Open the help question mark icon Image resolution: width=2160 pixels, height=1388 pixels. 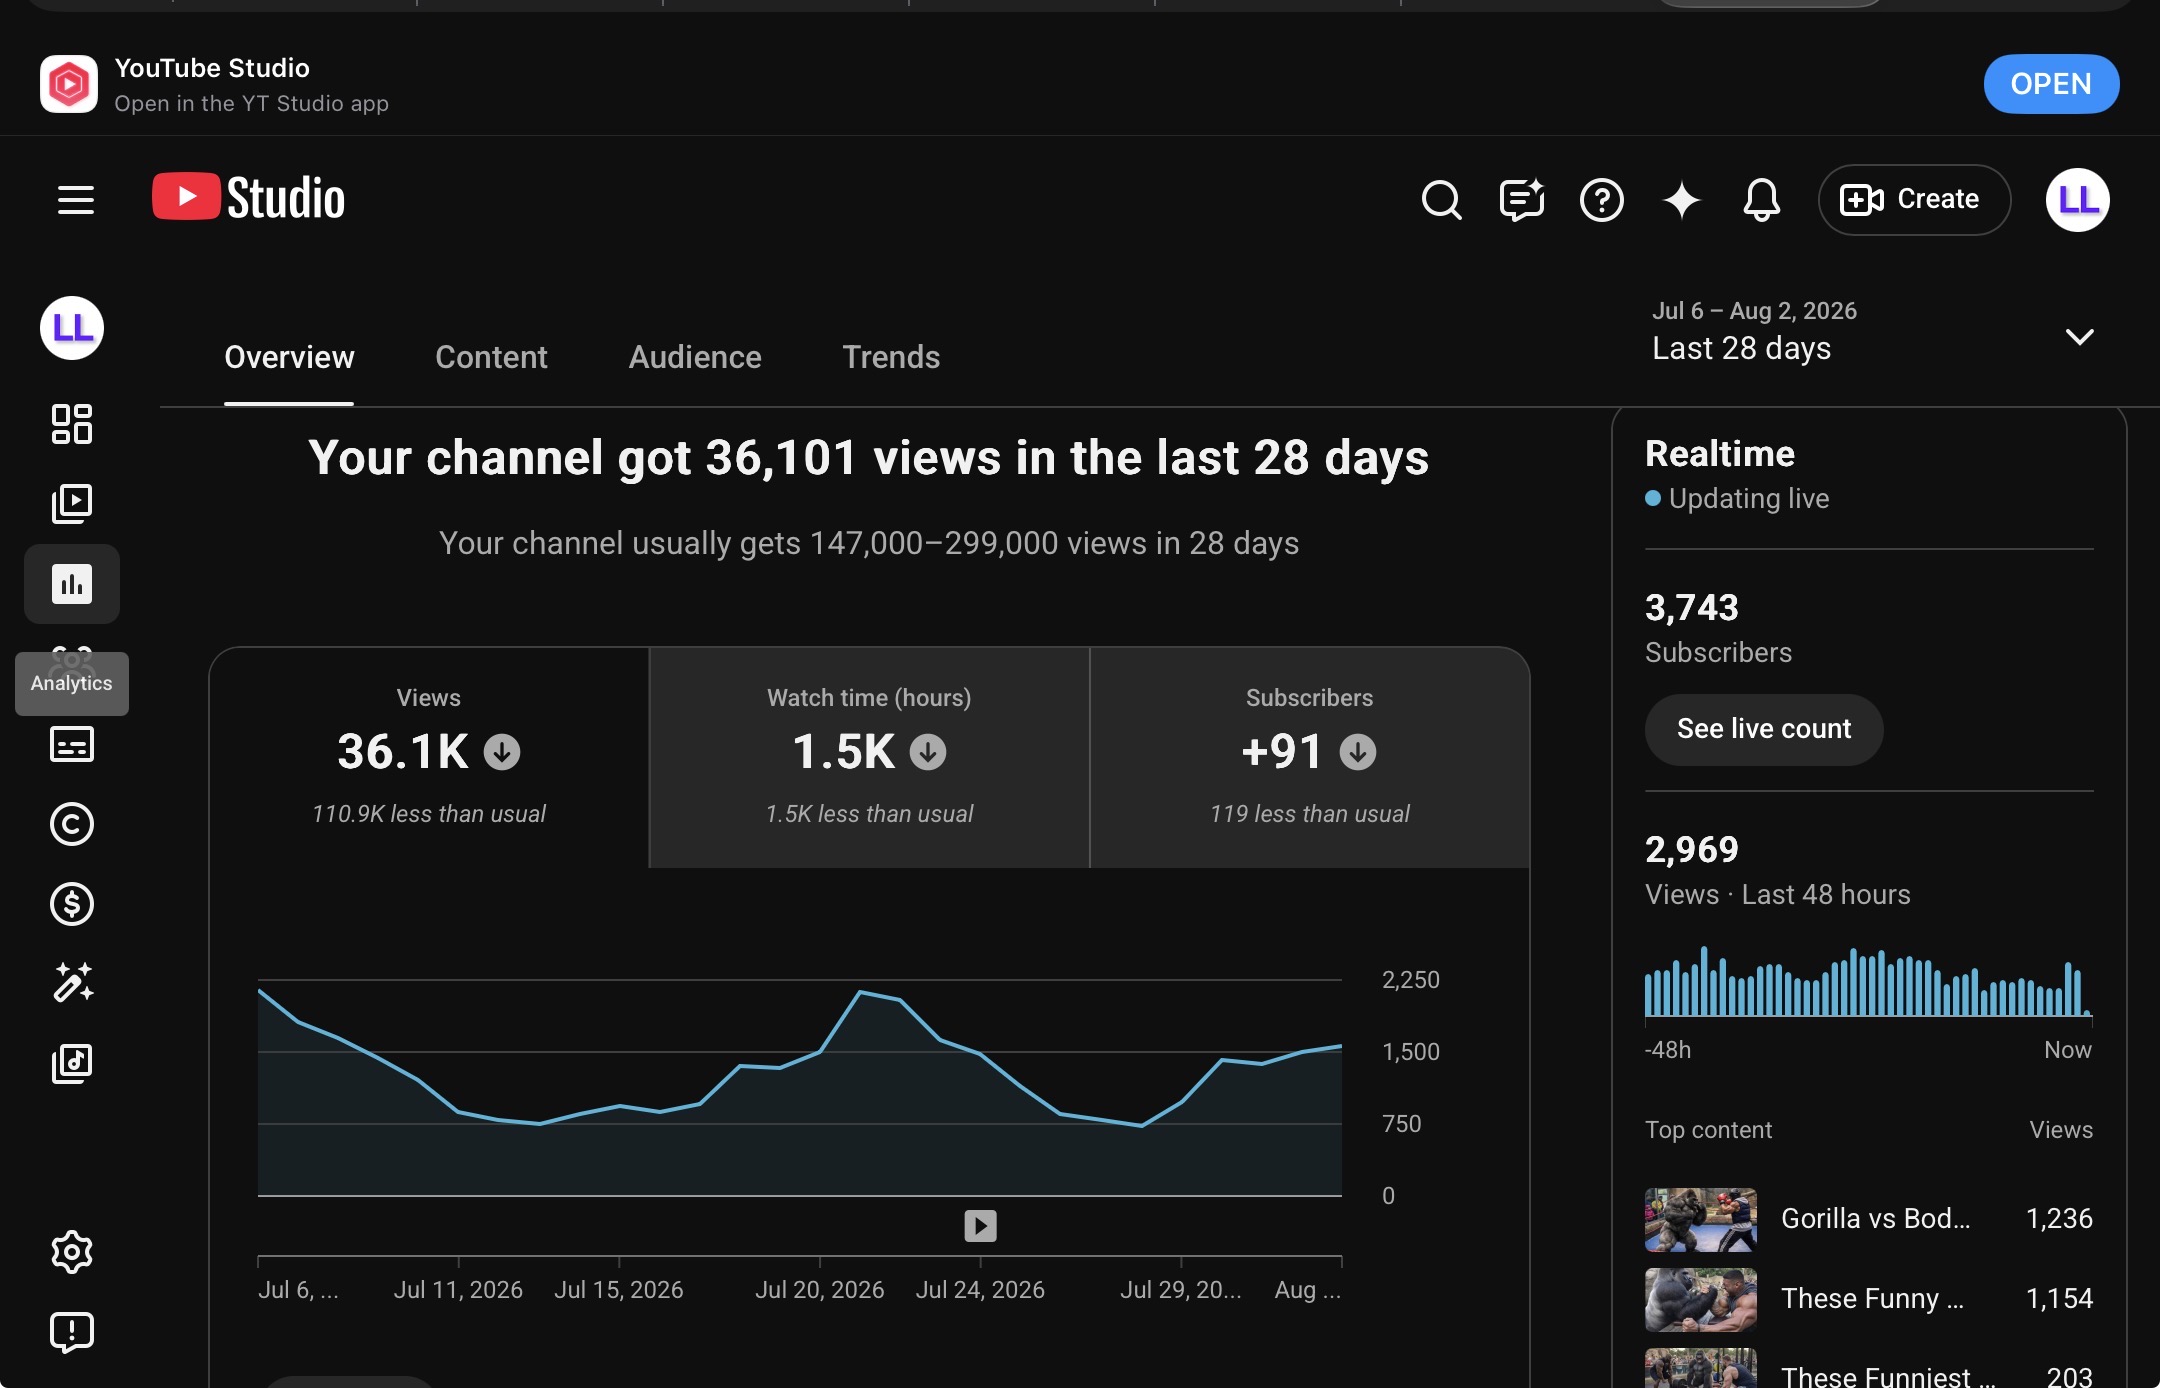1602,200
